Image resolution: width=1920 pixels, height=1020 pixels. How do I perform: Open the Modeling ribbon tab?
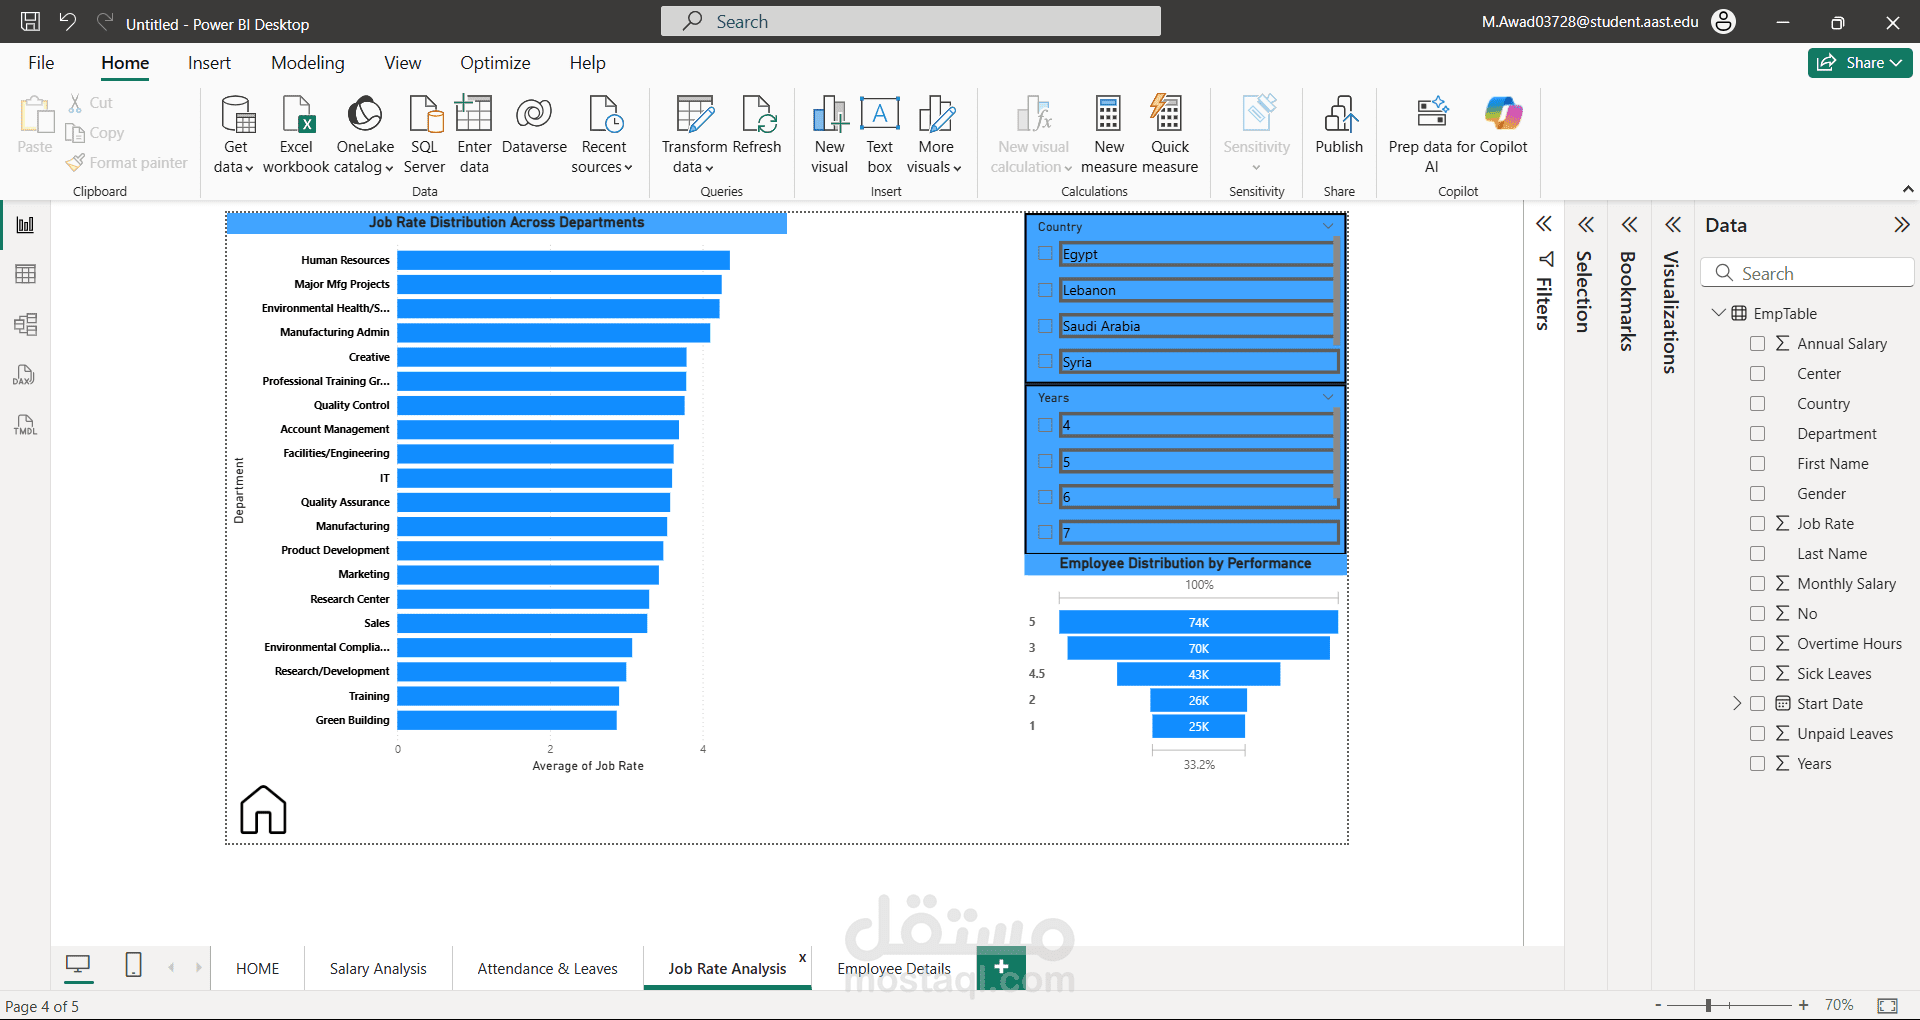click(x=307, y=63)
